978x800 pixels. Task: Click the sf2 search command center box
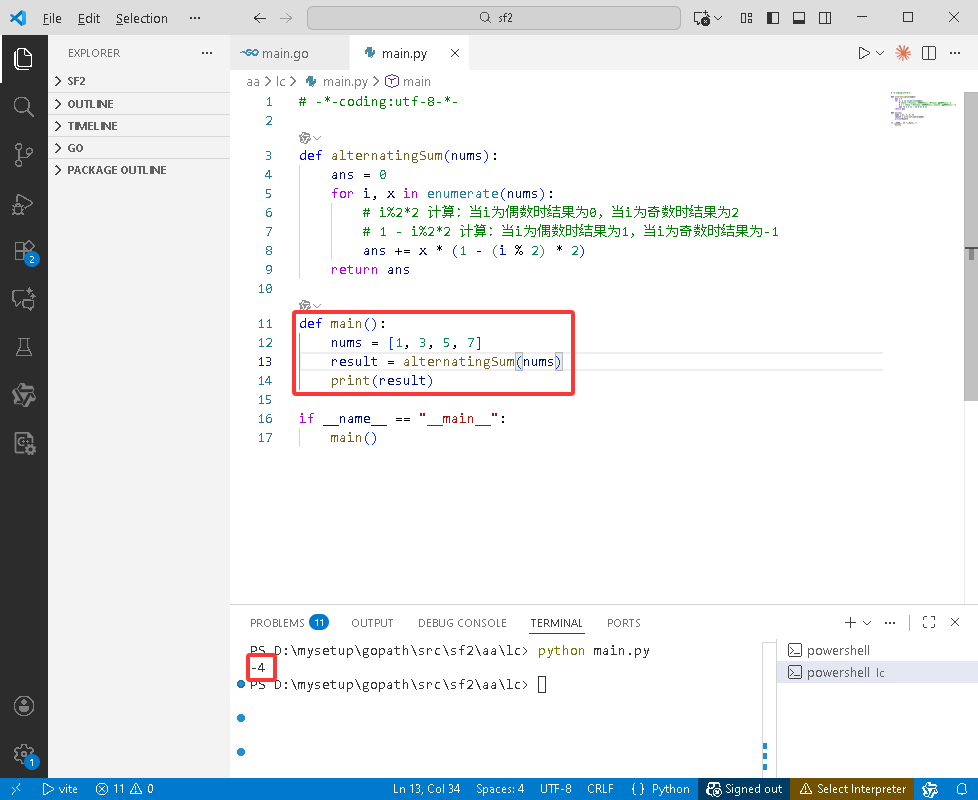494,18
